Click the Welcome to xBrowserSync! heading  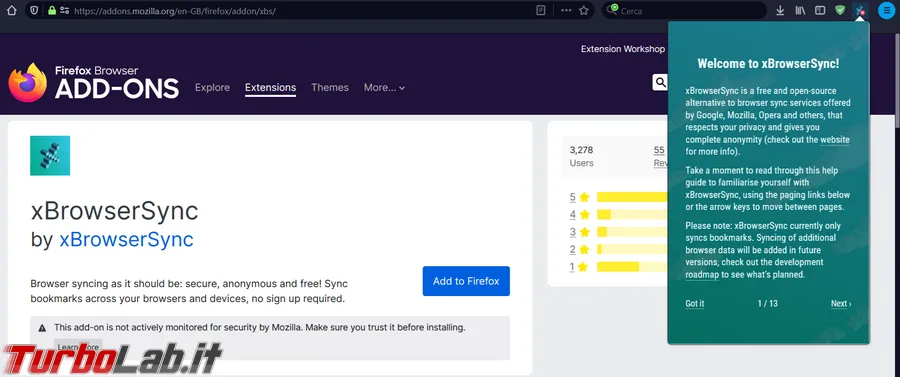768,64
